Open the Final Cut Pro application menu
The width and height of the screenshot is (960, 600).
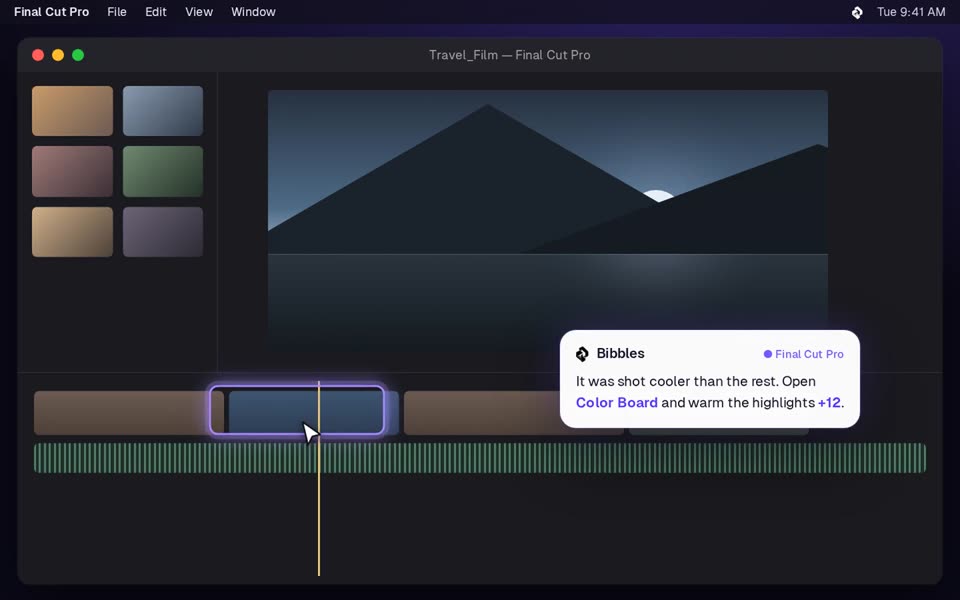click(51, 12)
